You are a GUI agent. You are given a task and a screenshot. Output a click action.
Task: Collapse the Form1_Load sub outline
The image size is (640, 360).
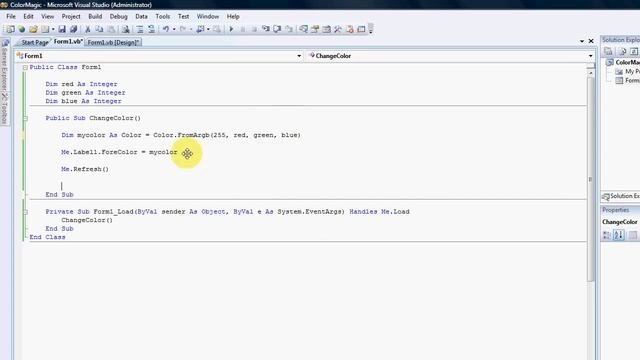point(25,212)
